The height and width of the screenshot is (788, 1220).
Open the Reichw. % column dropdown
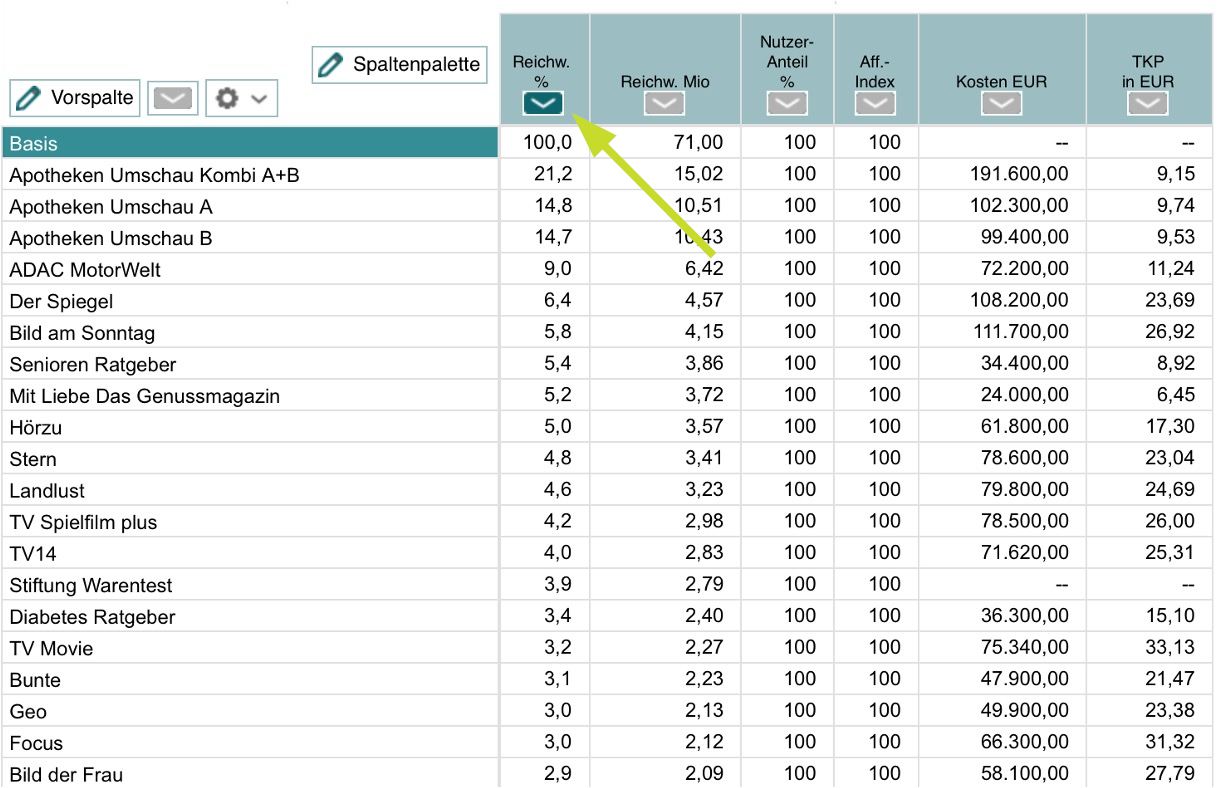(x=543, y=104)
